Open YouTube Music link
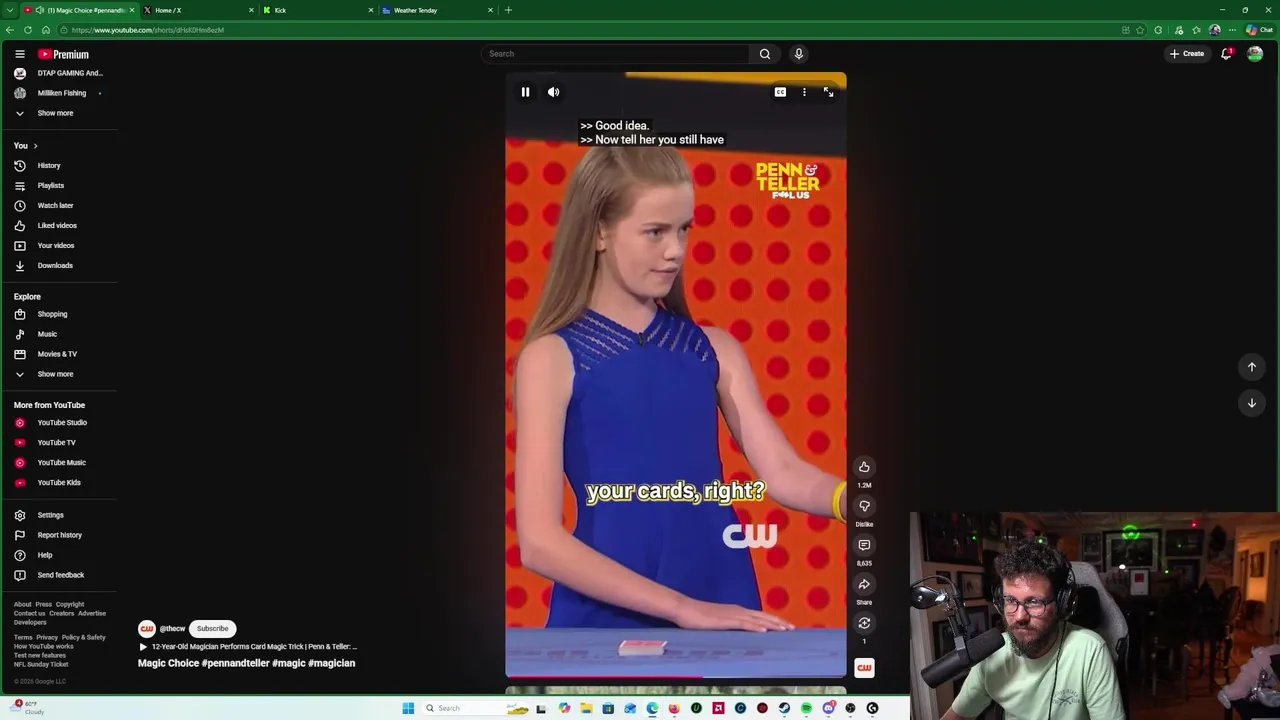This screenshot has height=720, width=1280. click(61, 463)
